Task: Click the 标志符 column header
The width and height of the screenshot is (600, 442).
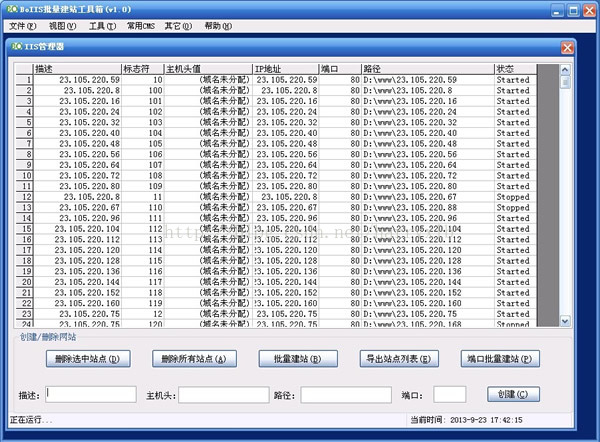Action: tap(142, 69)
